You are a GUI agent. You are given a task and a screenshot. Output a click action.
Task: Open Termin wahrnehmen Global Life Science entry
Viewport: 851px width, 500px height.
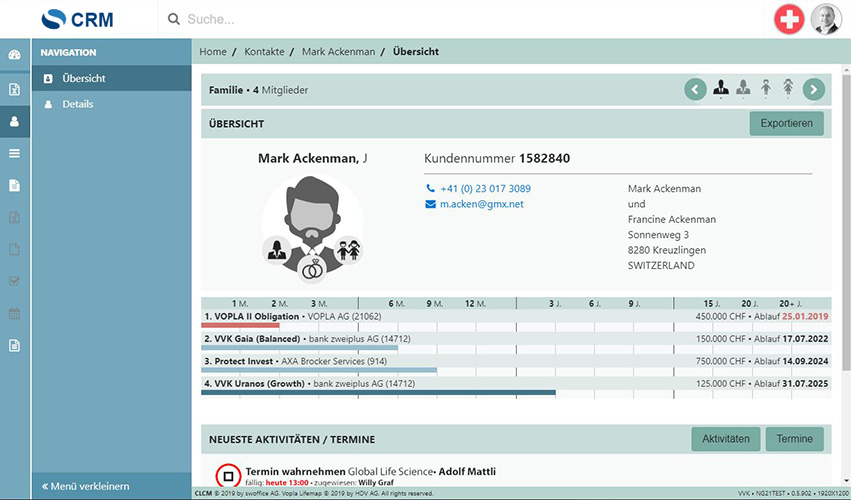[371, 471]
